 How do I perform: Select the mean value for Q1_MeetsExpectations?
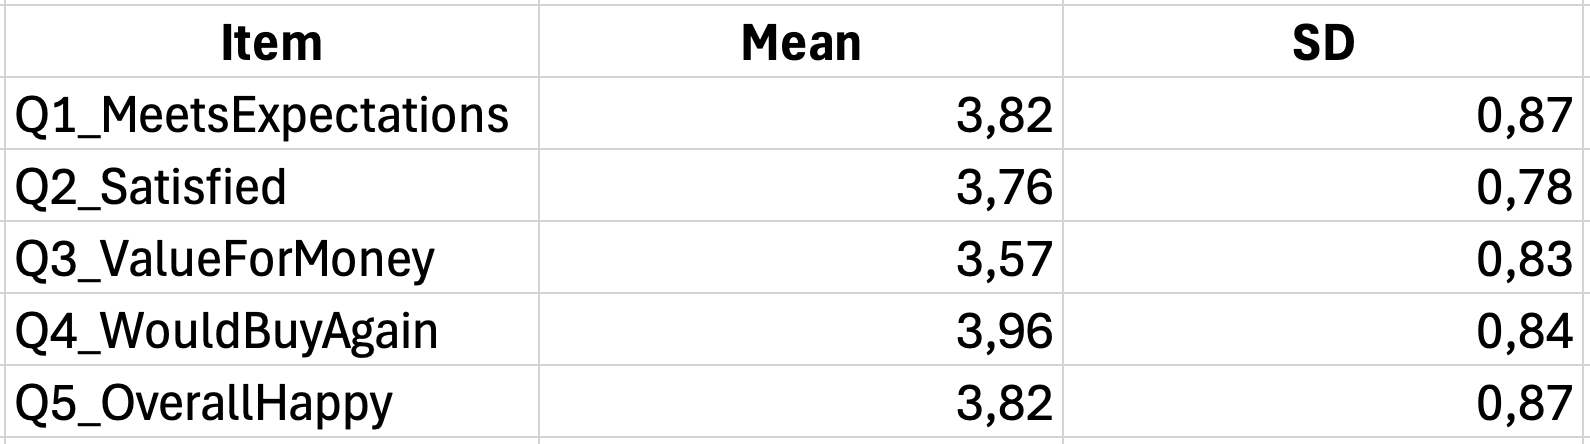1003,114
